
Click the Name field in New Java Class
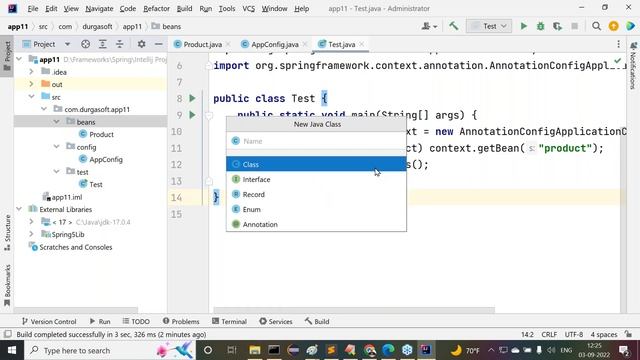(x=316, y=141)
